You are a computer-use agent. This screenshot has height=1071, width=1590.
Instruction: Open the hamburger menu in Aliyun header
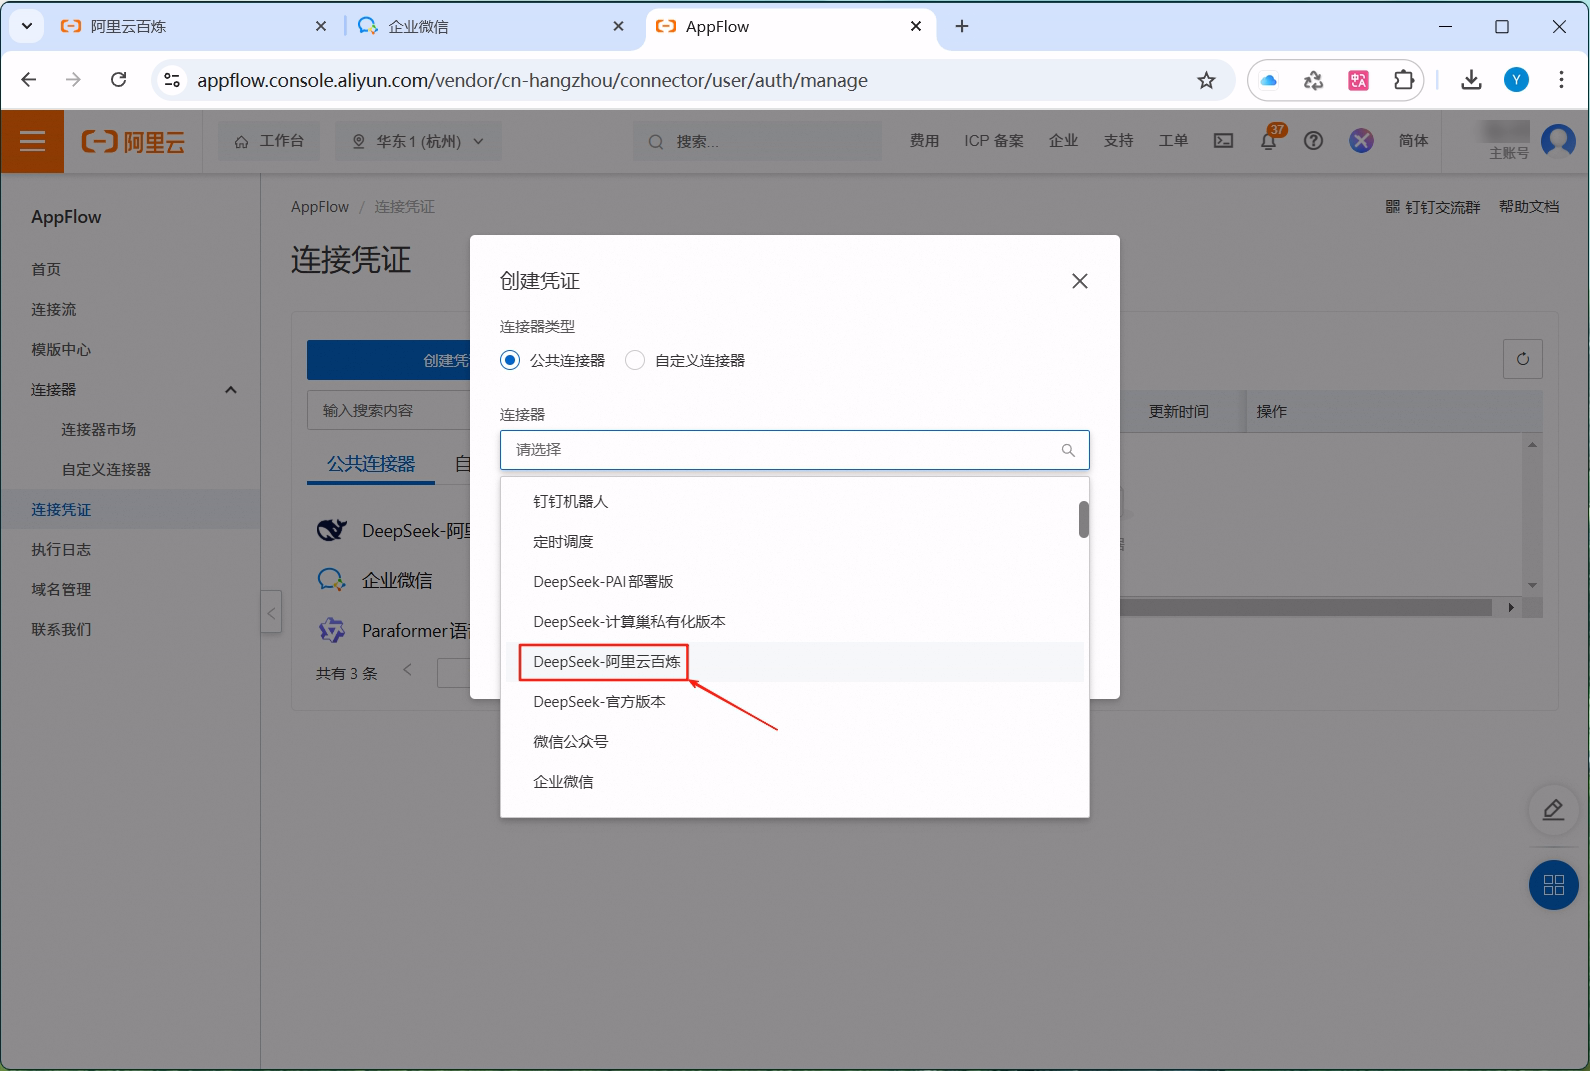[x=32, y=141]
